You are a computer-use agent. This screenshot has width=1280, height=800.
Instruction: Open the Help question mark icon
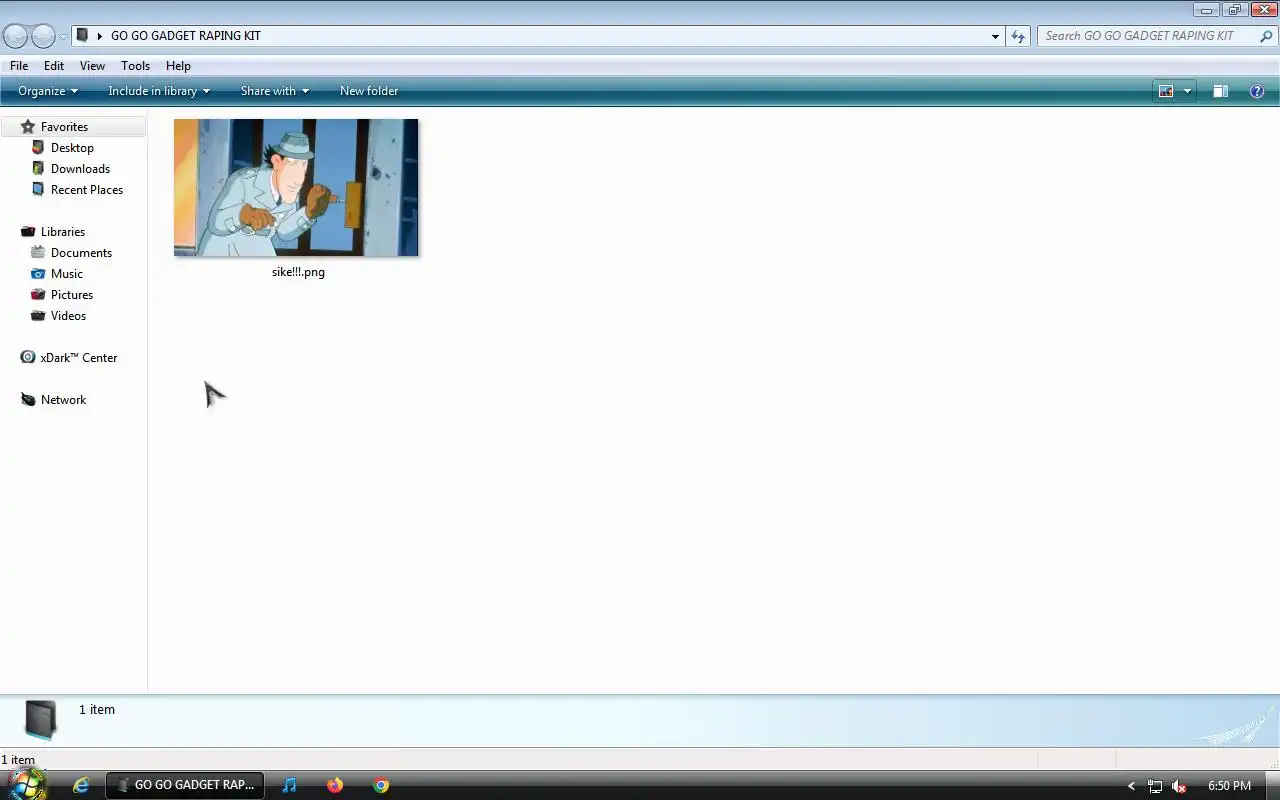point(1257,91)
